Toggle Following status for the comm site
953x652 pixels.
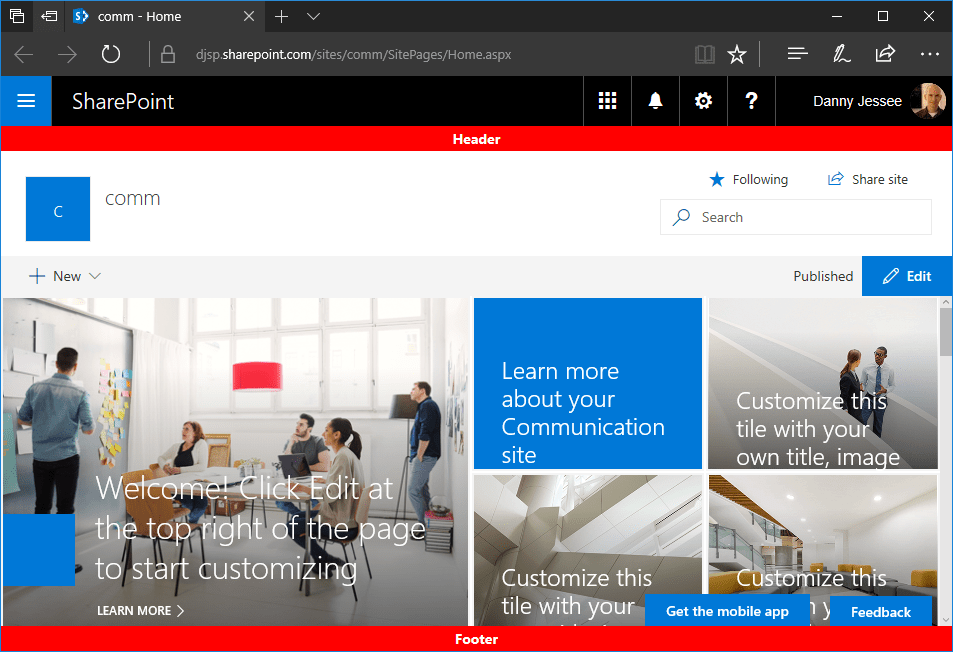click(748, 179)
